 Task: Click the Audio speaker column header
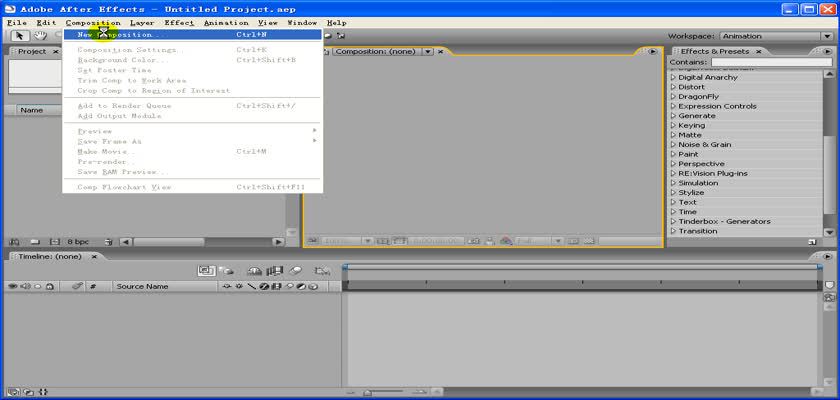coord(25,286)
